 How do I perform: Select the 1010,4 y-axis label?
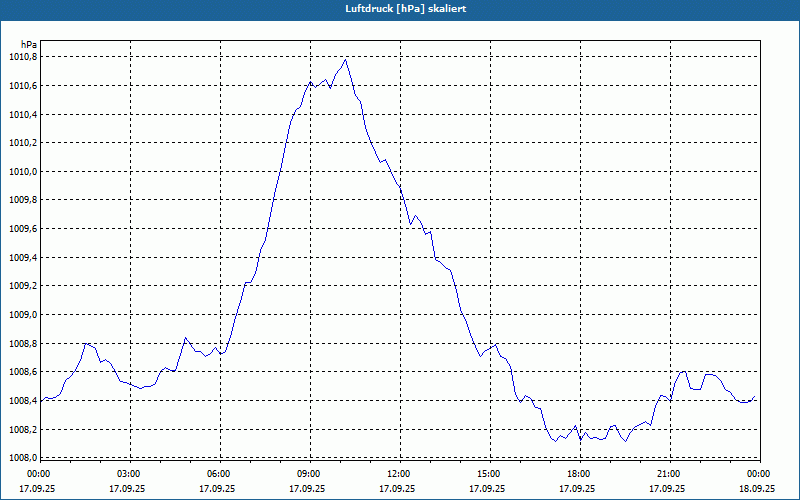23,114
